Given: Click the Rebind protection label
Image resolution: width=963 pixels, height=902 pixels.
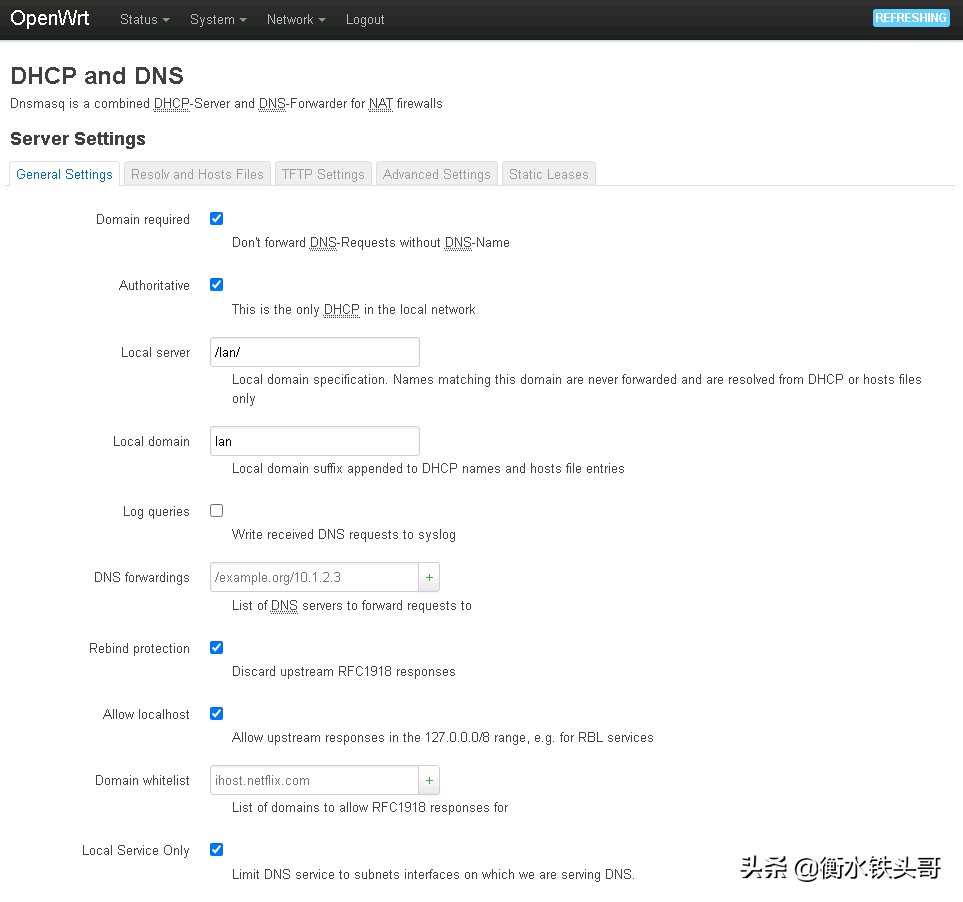Looking at the screenshot, I should point(139,648).
